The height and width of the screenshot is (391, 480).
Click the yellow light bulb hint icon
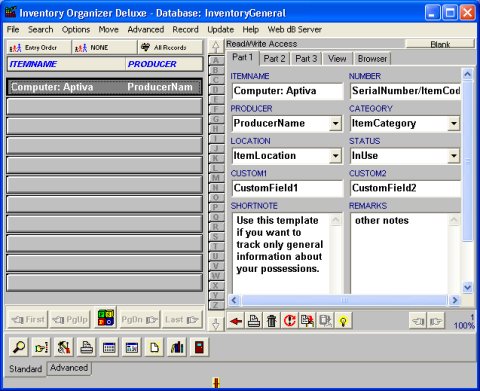[343, 321]
